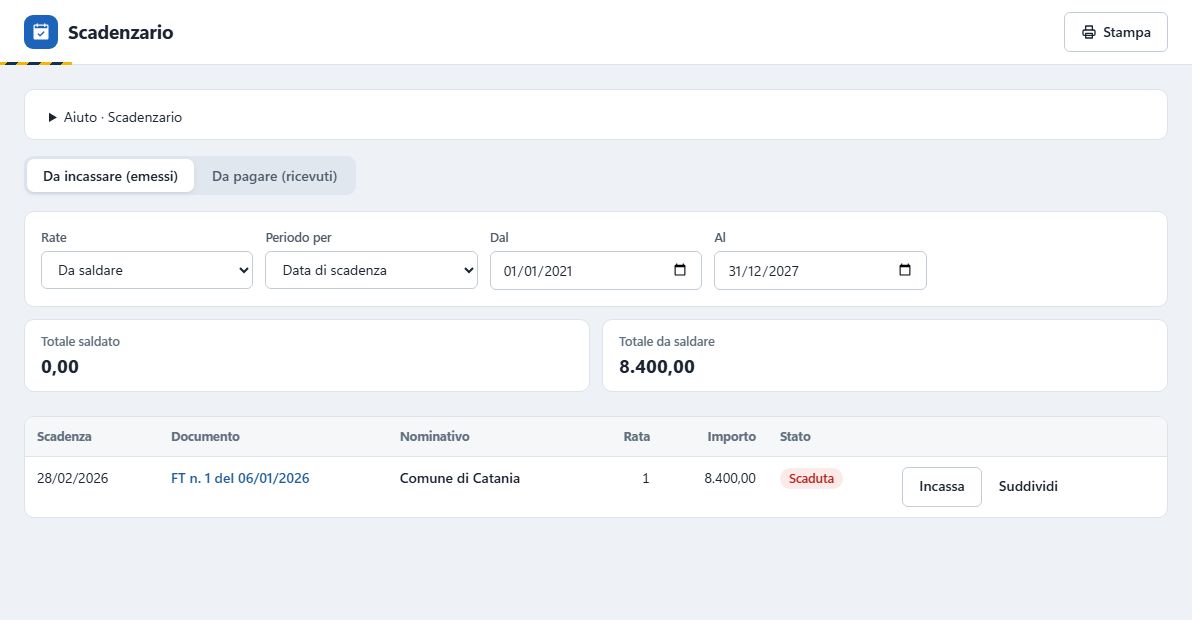
Task: Click Incassa for Comune di Catania
Action: coord(941,486)
